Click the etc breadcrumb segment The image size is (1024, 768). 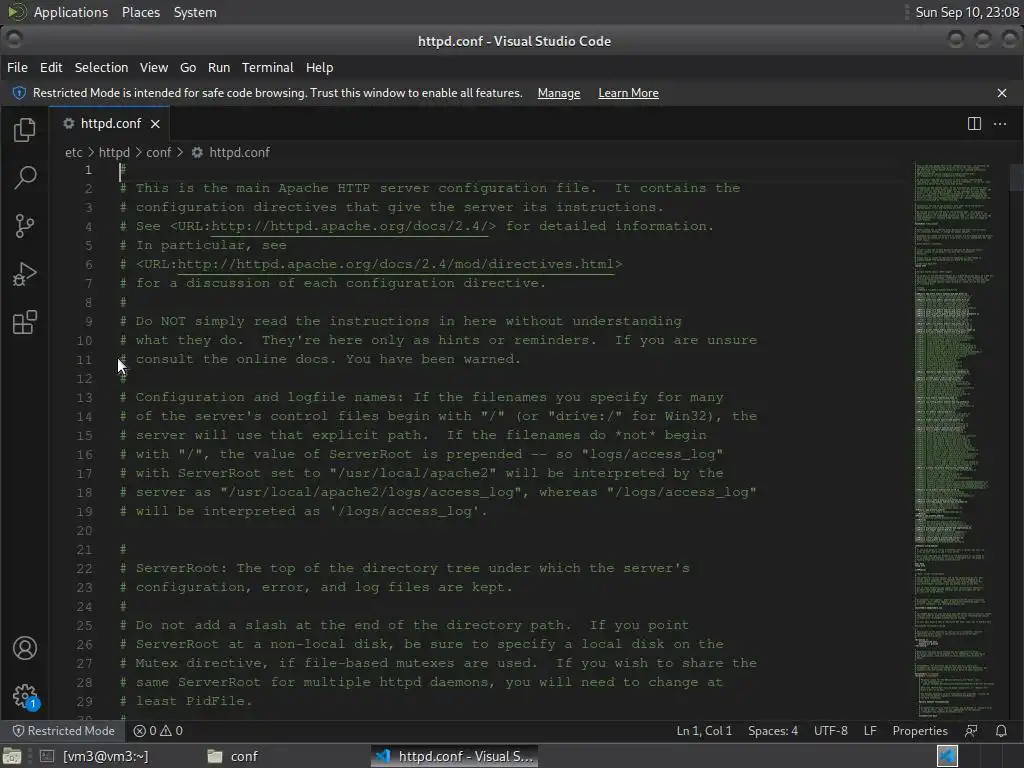[74, 152]
